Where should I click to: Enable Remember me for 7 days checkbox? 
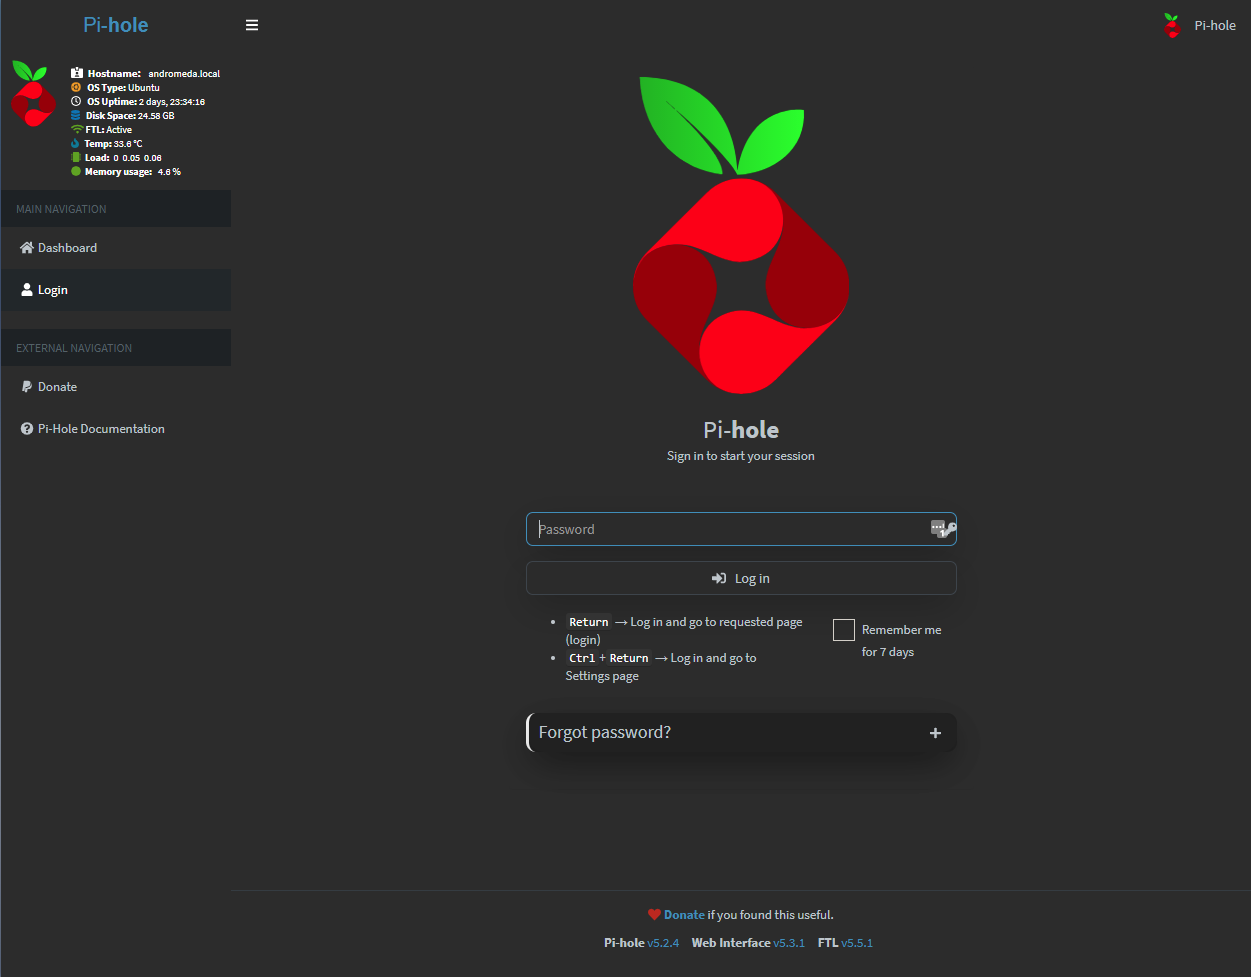click(844, 630)
